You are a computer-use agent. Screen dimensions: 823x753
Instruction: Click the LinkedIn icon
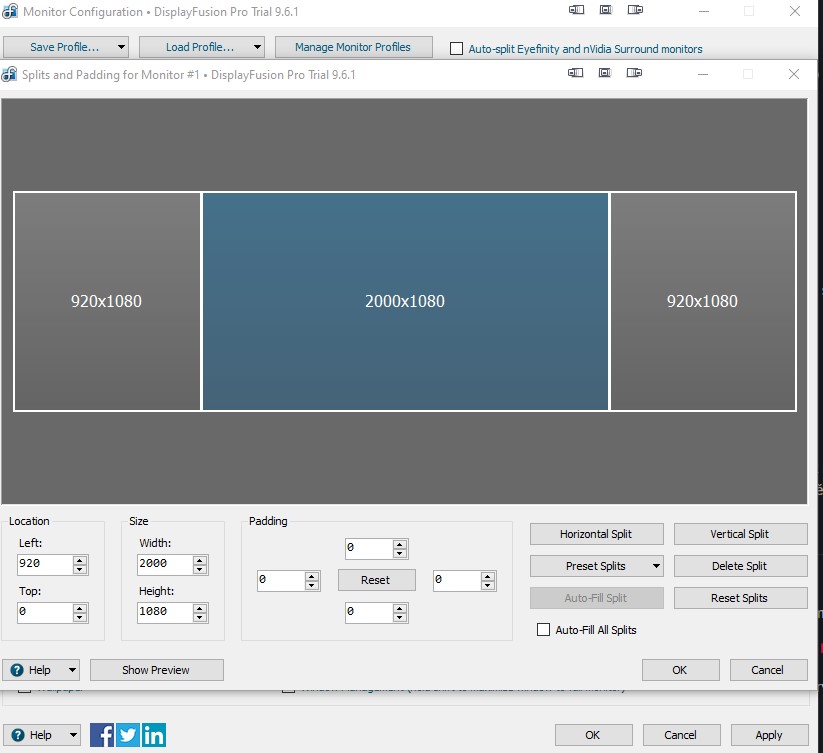(154, 735)
